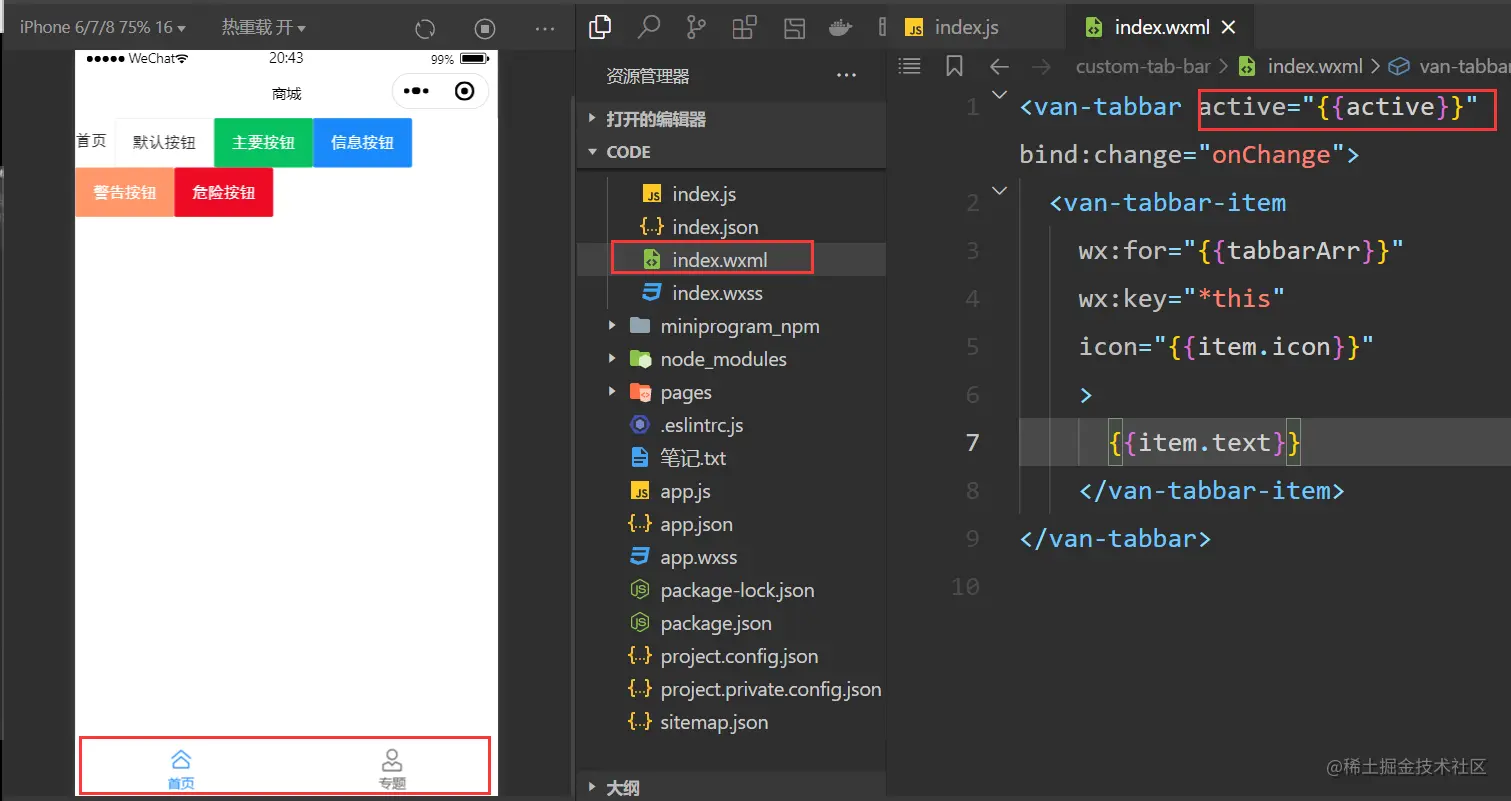
Task: Tap the 首页 home icon in tab bar
Action: tap(181, 760)
